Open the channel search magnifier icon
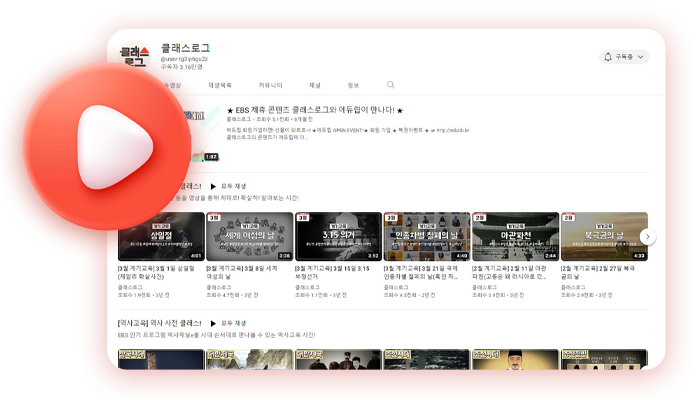Screen dimensions: 700x400 pyautogui.click(x=391, y=85)
